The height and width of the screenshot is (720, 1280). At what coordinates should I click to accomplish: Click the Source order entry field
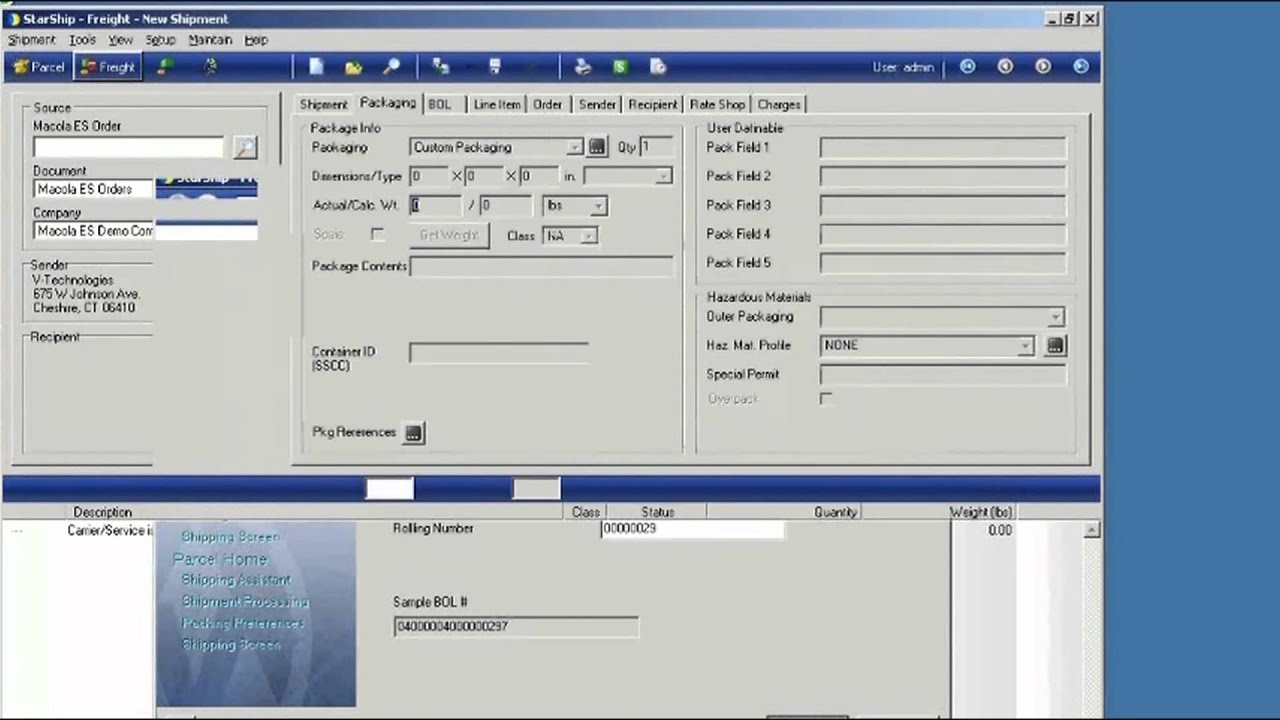pos(128,147)
